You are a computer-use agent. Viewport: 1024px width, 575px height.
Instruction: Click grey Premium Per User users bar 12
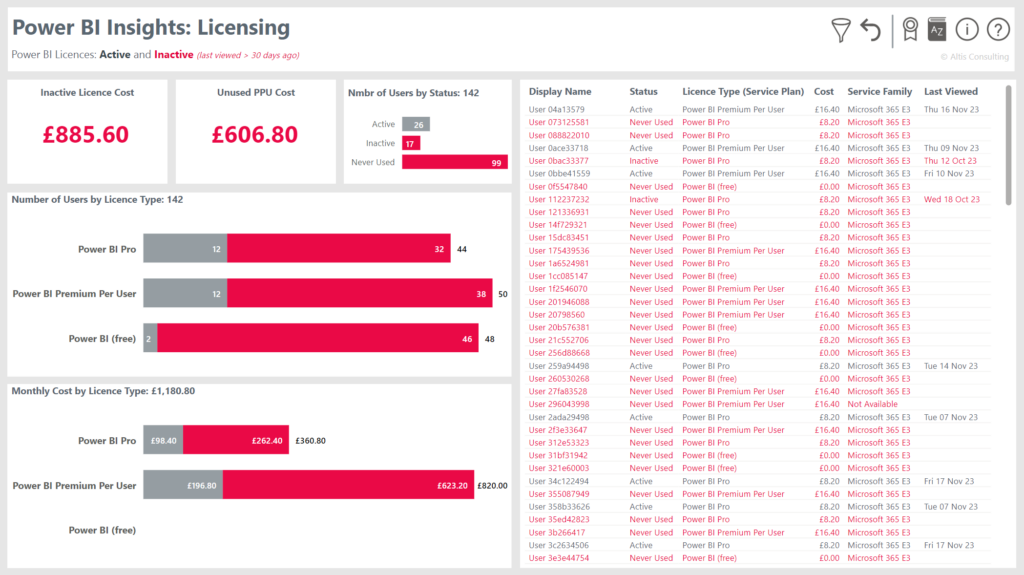tap(185, 293)
